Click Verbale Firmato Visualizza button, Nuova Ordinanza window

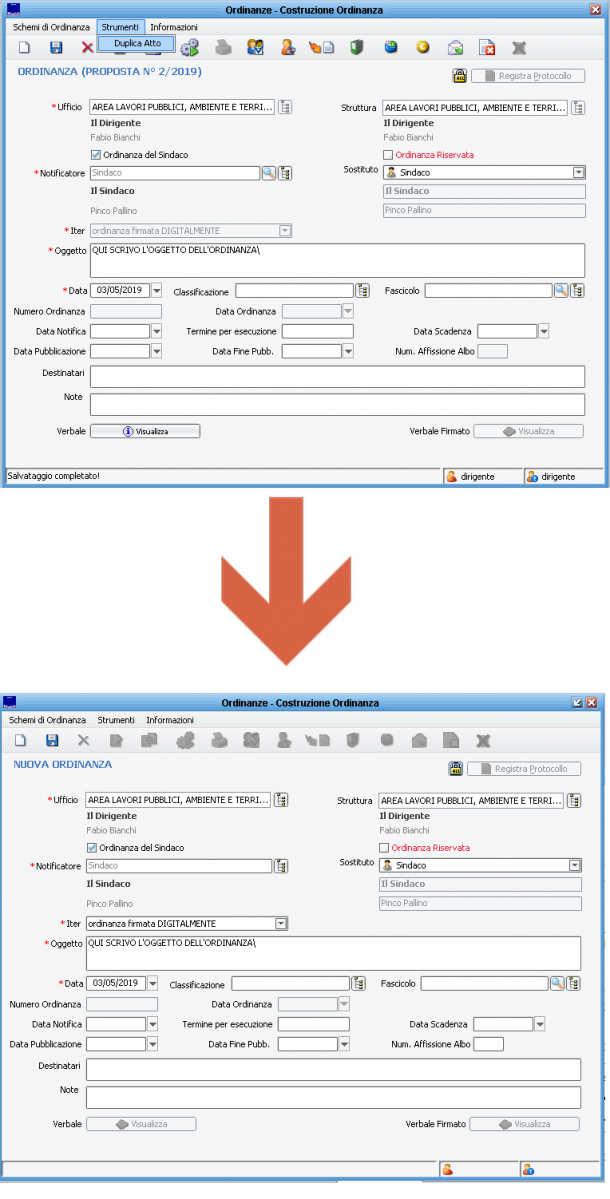[524, 1124]
